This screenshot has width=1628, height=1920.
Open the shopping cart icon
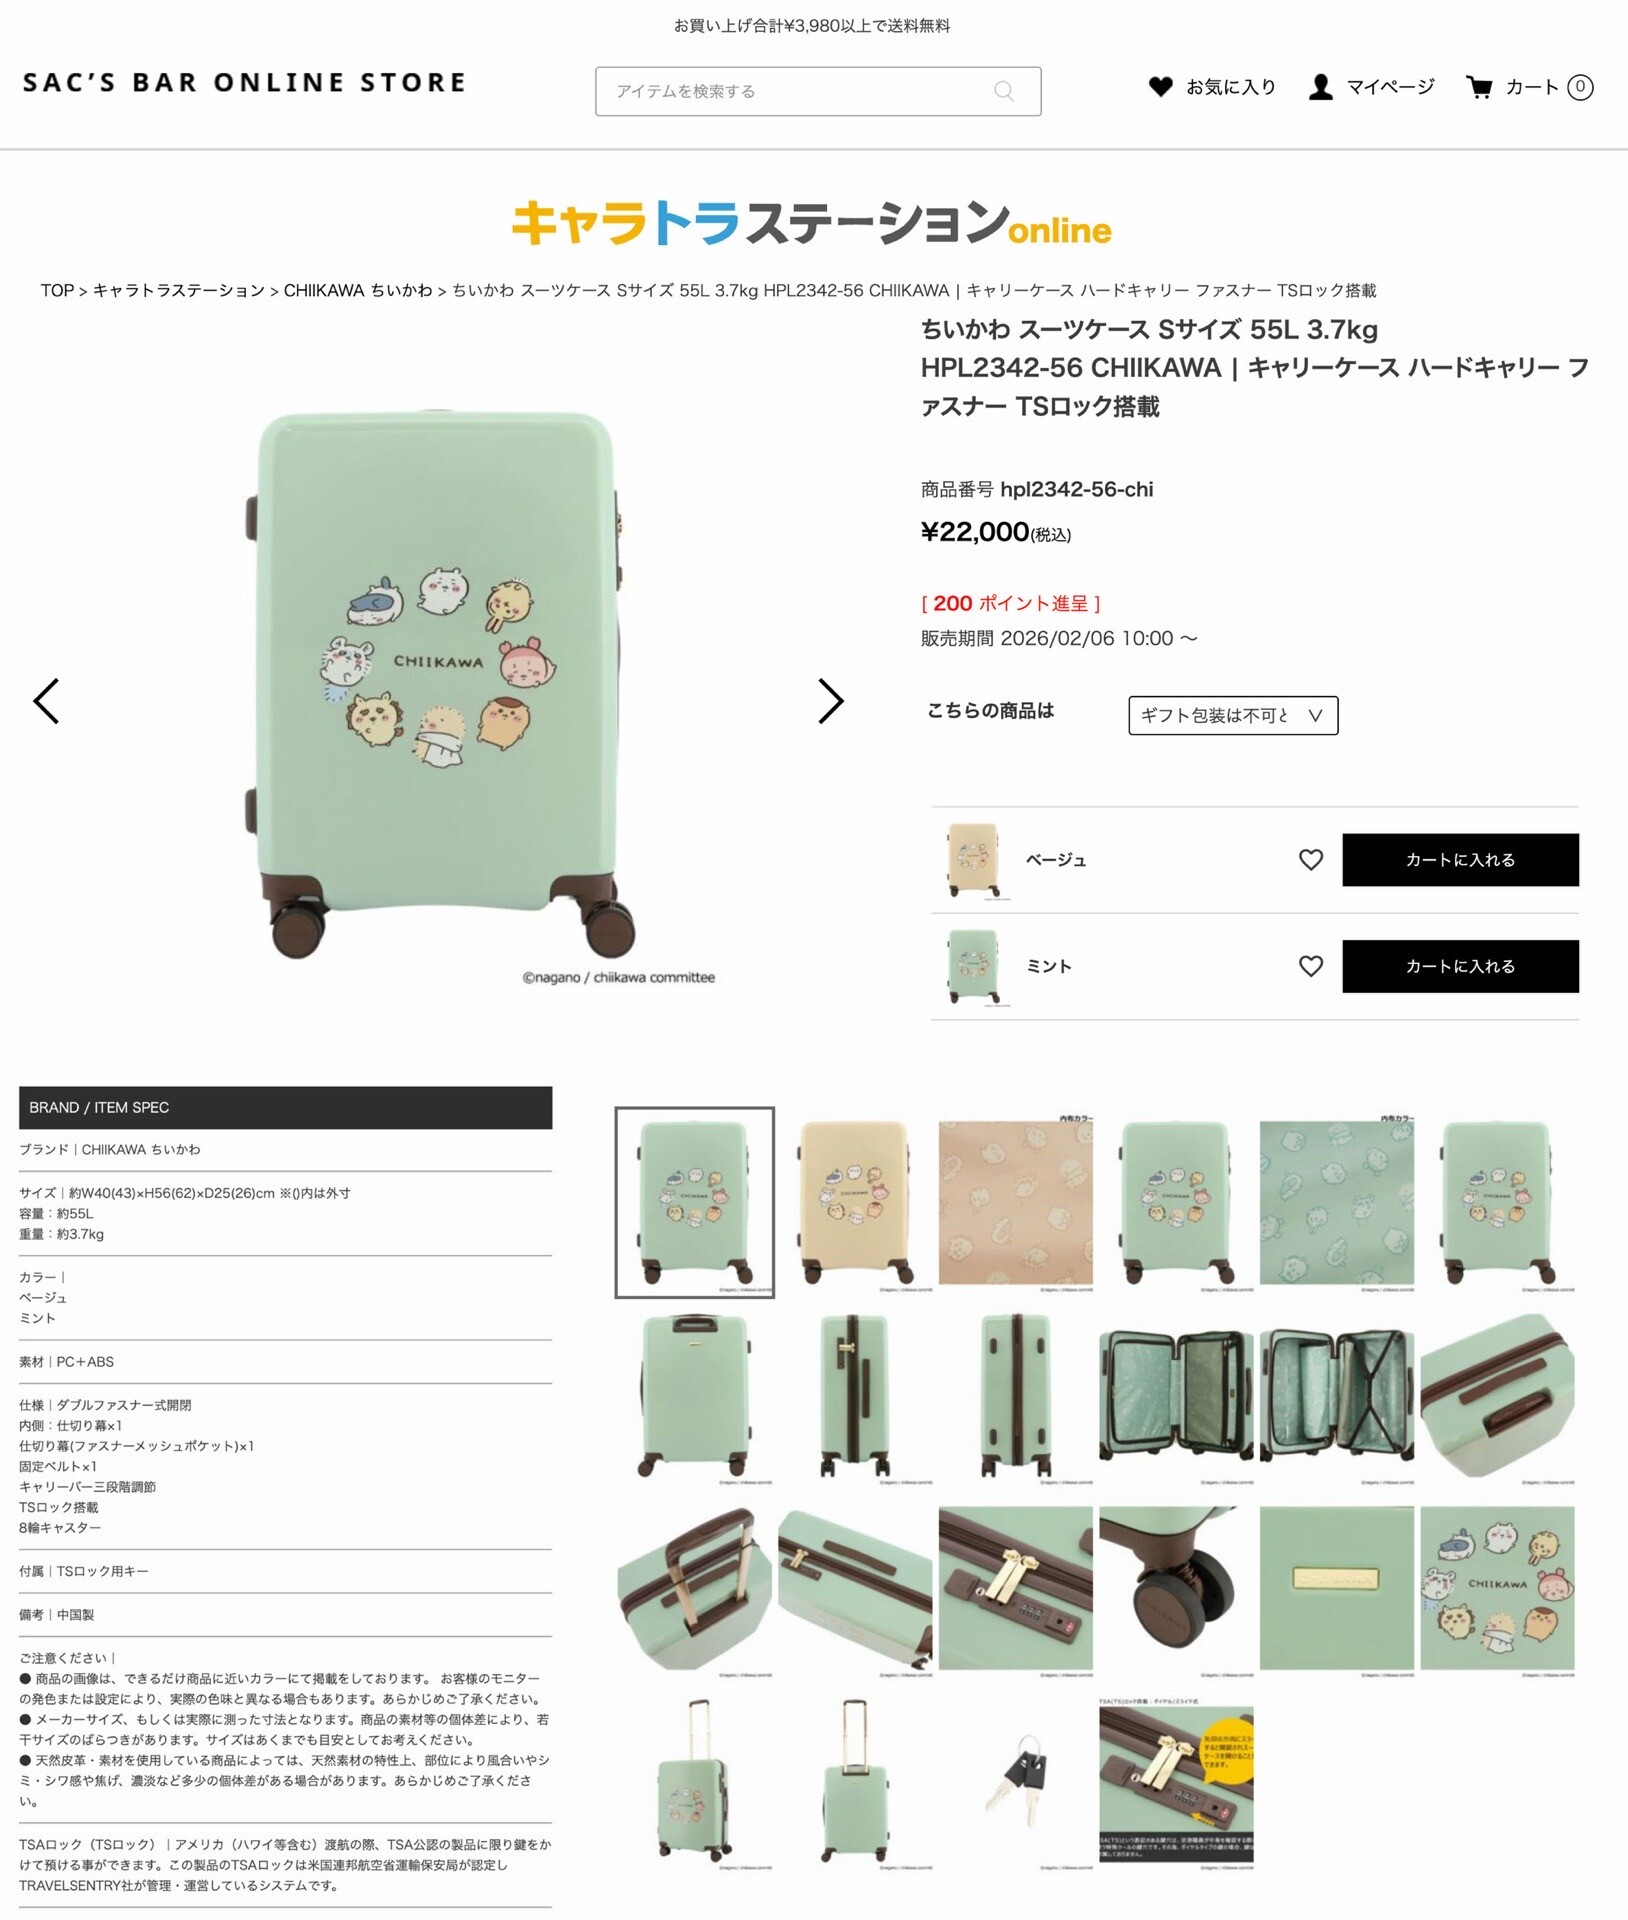(1479, 87)
